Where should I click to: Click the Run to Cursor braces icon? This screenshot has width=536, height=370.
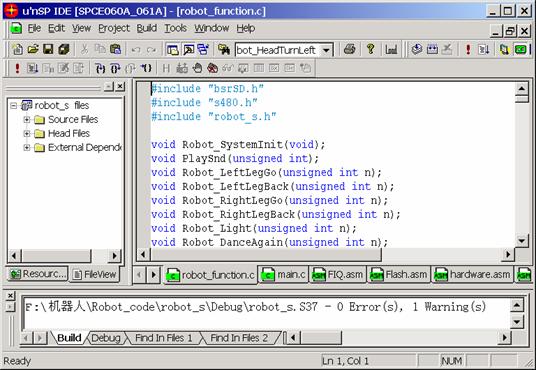(147, 68)
